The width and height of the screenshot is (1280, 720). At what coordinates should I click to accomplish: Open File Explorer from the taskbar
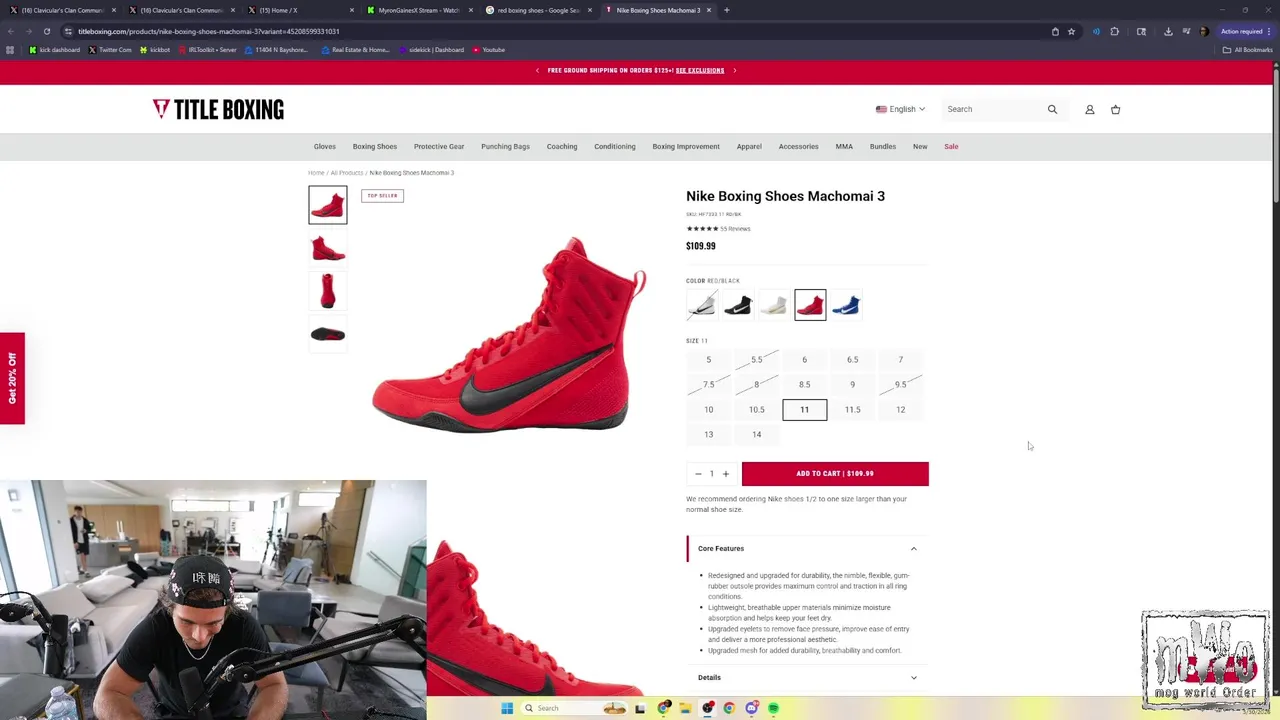coord(685,708)
